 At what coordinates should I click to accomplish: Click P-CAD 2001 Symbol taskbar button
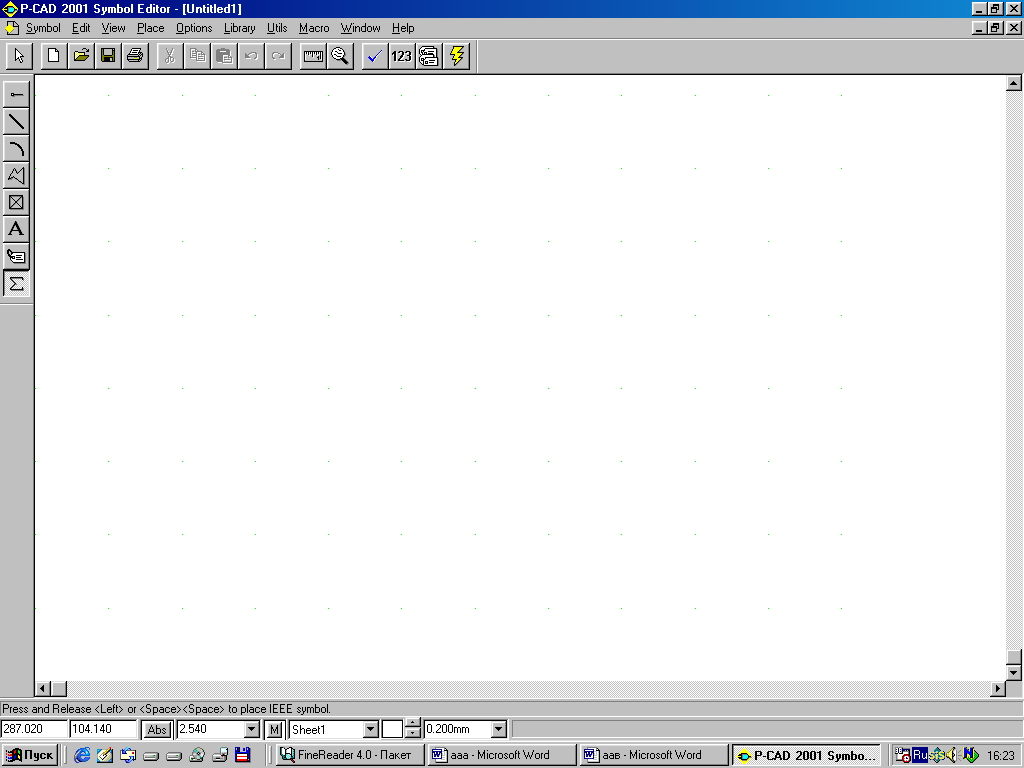pyautogui.click(x=807, y=755)
